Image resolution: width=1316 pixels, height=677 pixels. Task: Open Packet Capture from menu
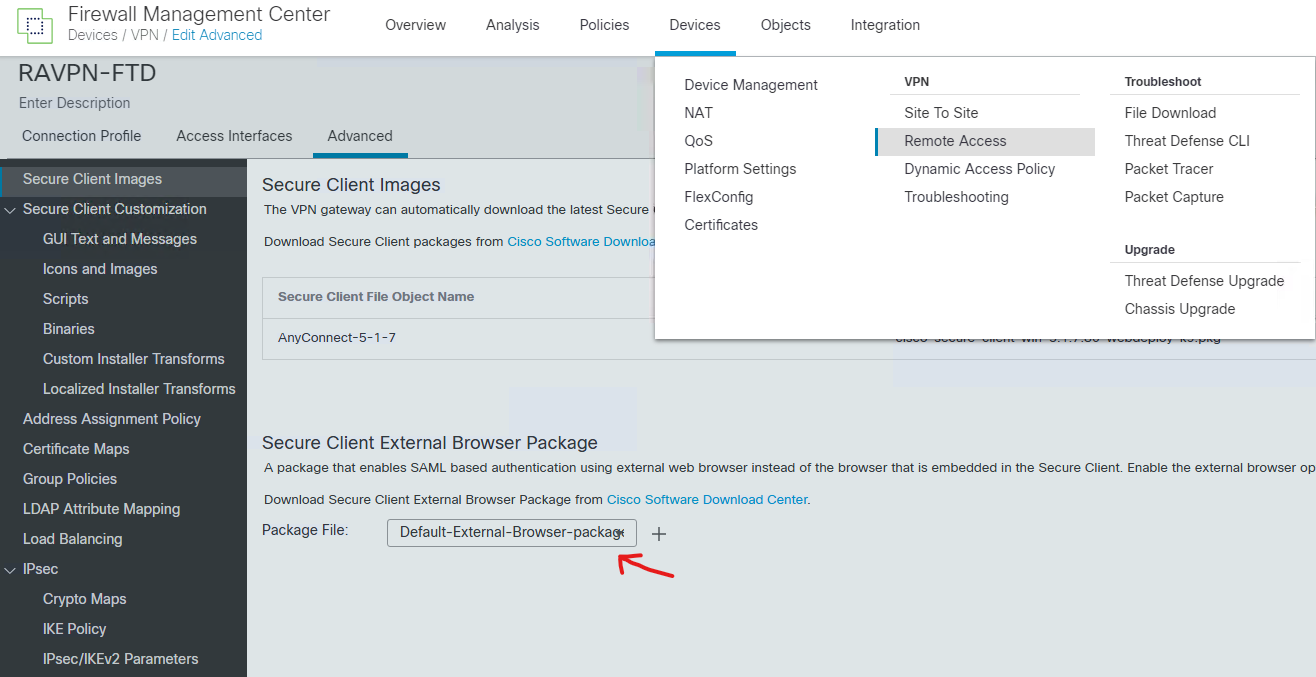pos(1174,197)
